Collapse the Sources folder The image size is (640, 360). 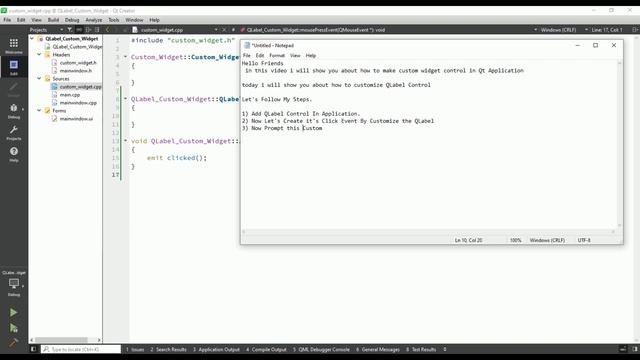click(x=39, y=78)
